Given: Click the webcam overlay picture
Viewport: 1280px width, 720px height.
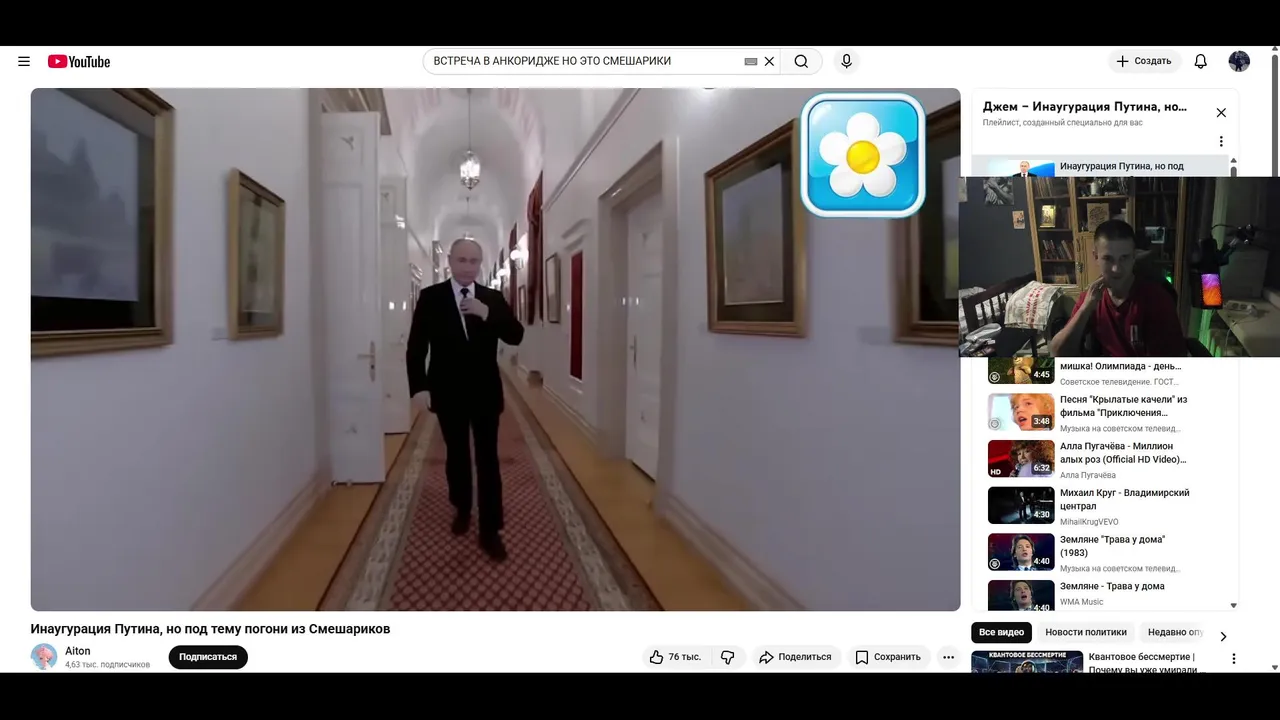Looking at the screenshot, I should 1119,267.
